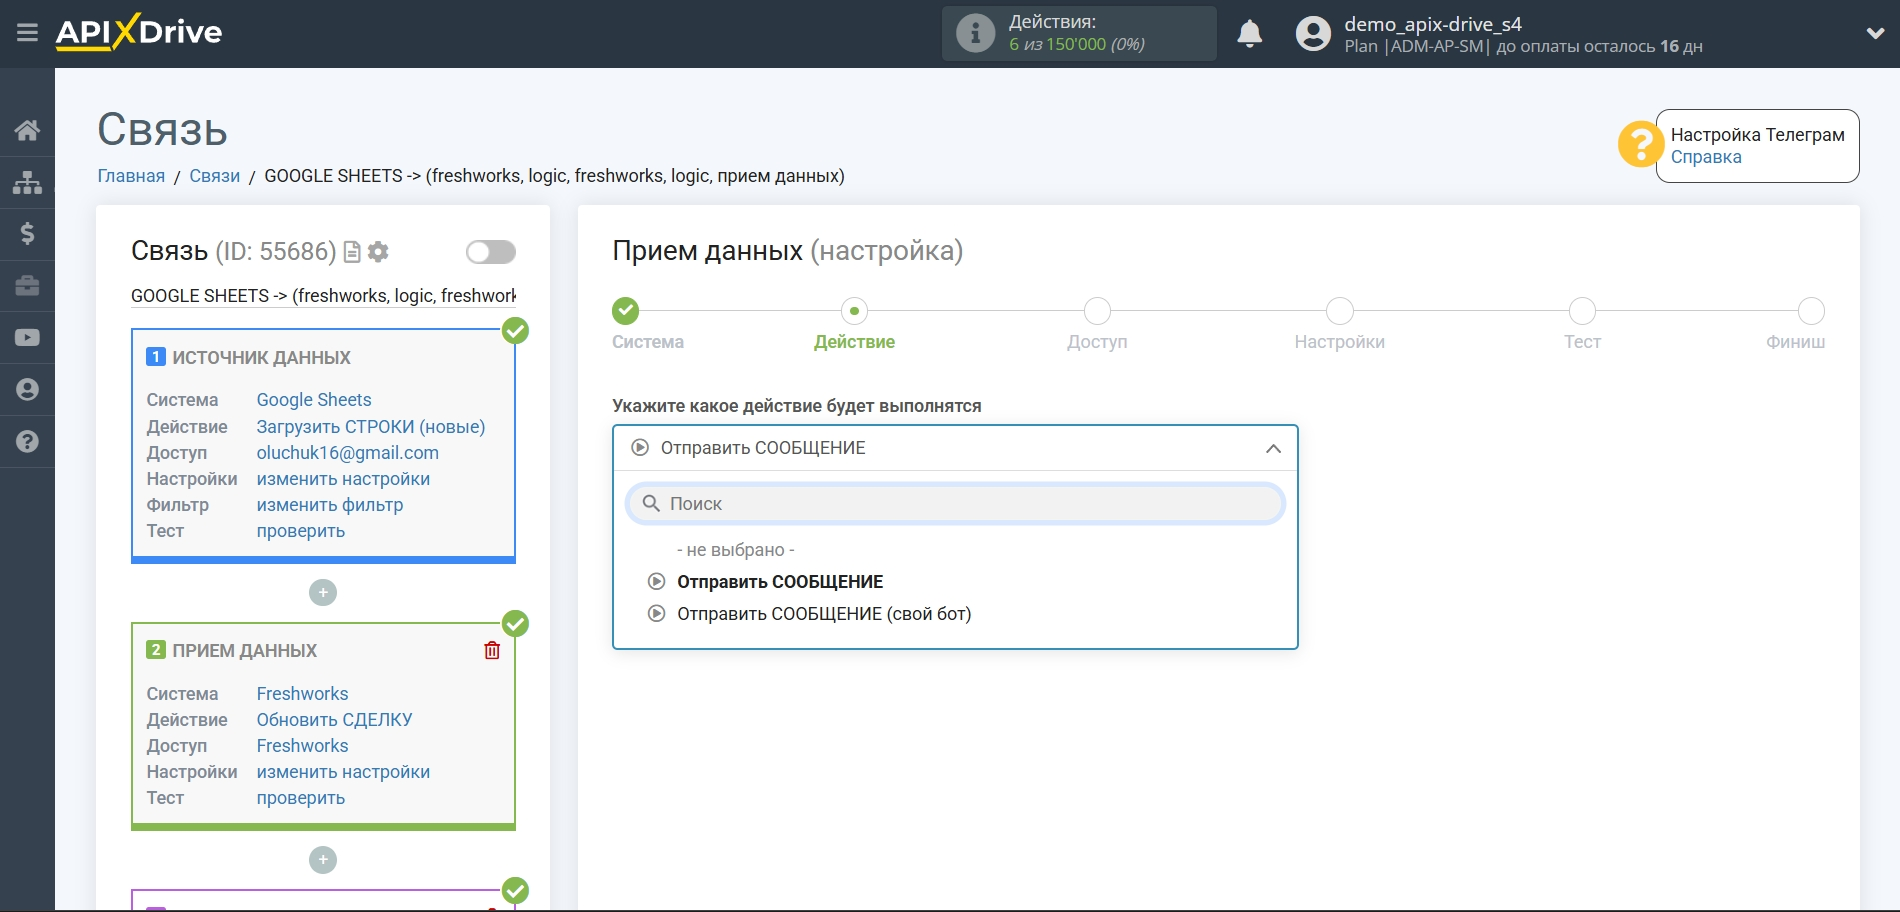Open the Справка help link

point(1705,157)
